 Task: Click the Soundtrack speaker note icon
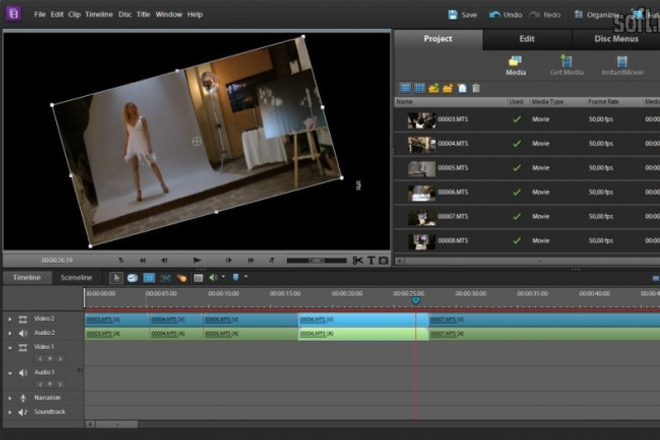[x=23, y=412]
